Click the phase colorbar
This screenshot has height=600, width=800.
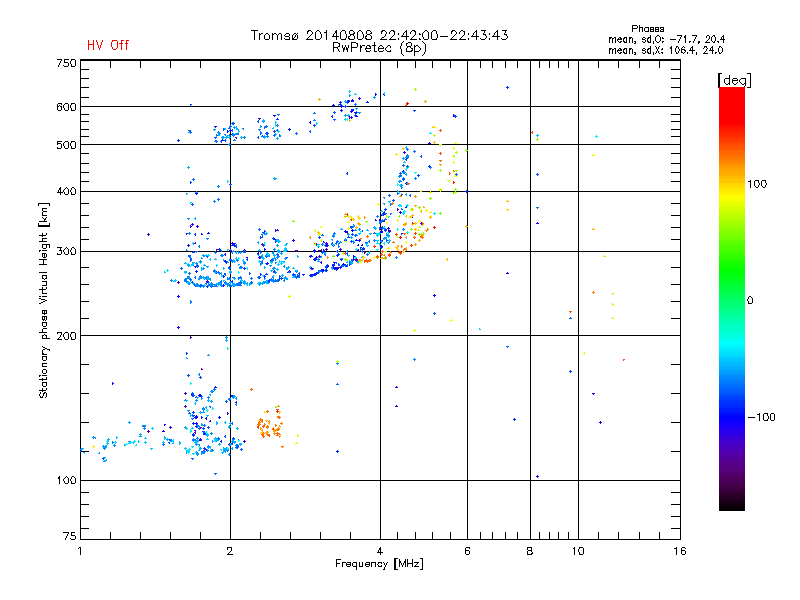732,298
